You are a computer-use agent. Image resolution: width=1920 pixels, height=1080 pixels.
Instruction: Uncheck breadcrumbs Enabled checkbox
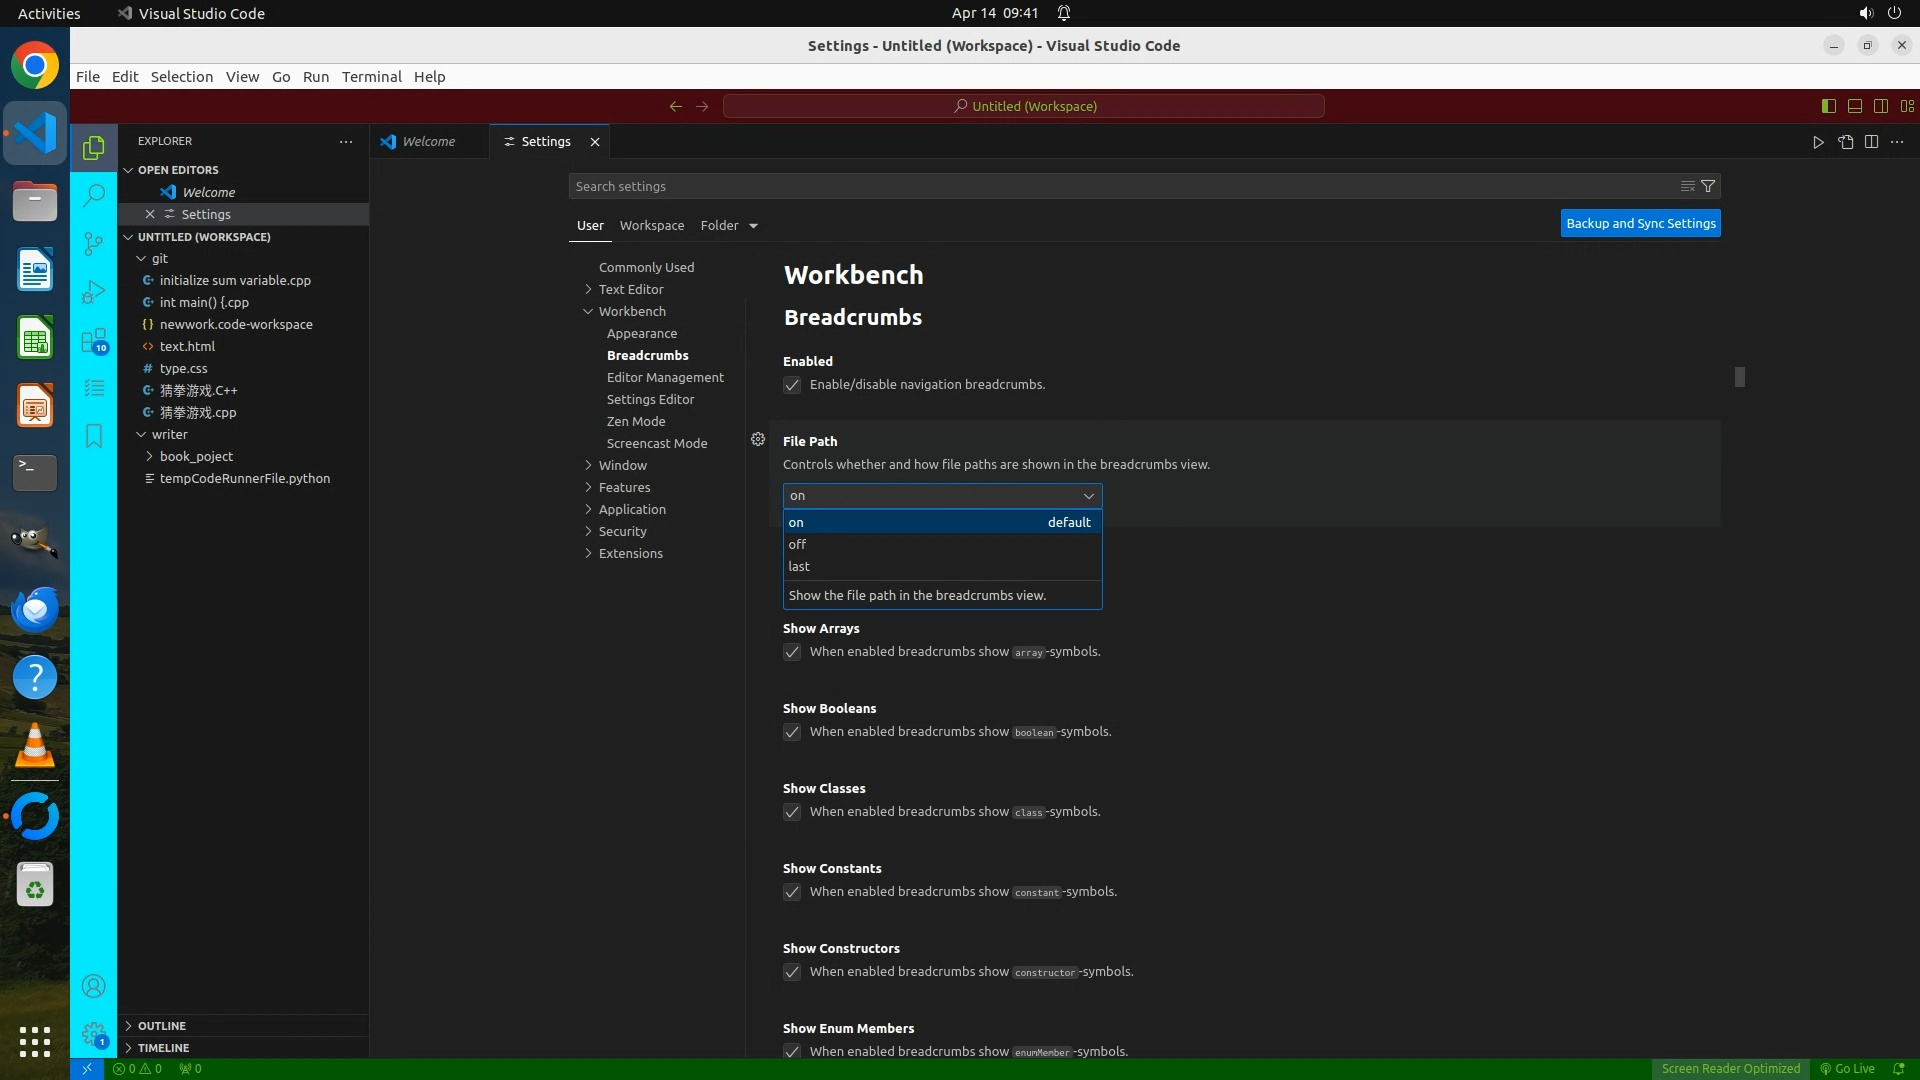pyautogui.click(x=792, y=385)
